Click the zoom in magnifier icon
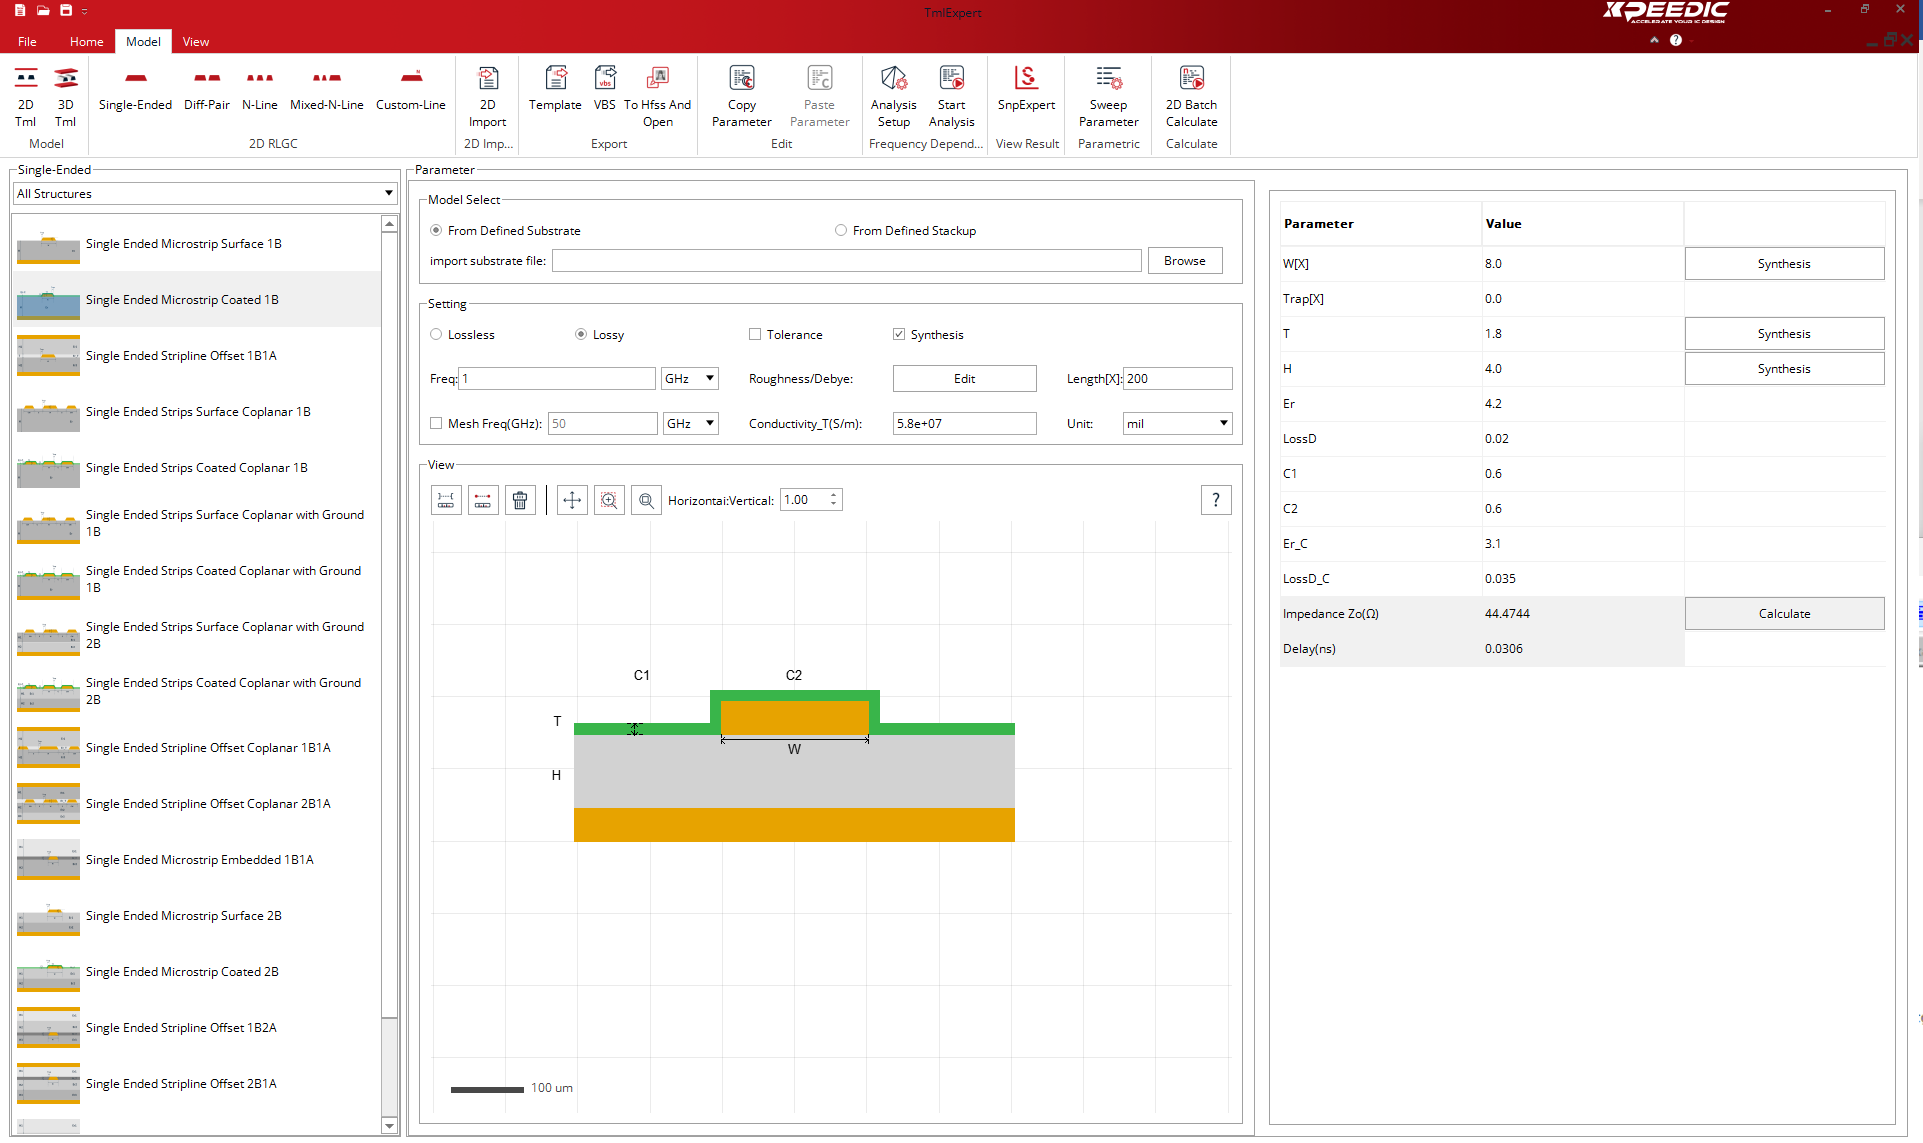 [x=609, y=500]
